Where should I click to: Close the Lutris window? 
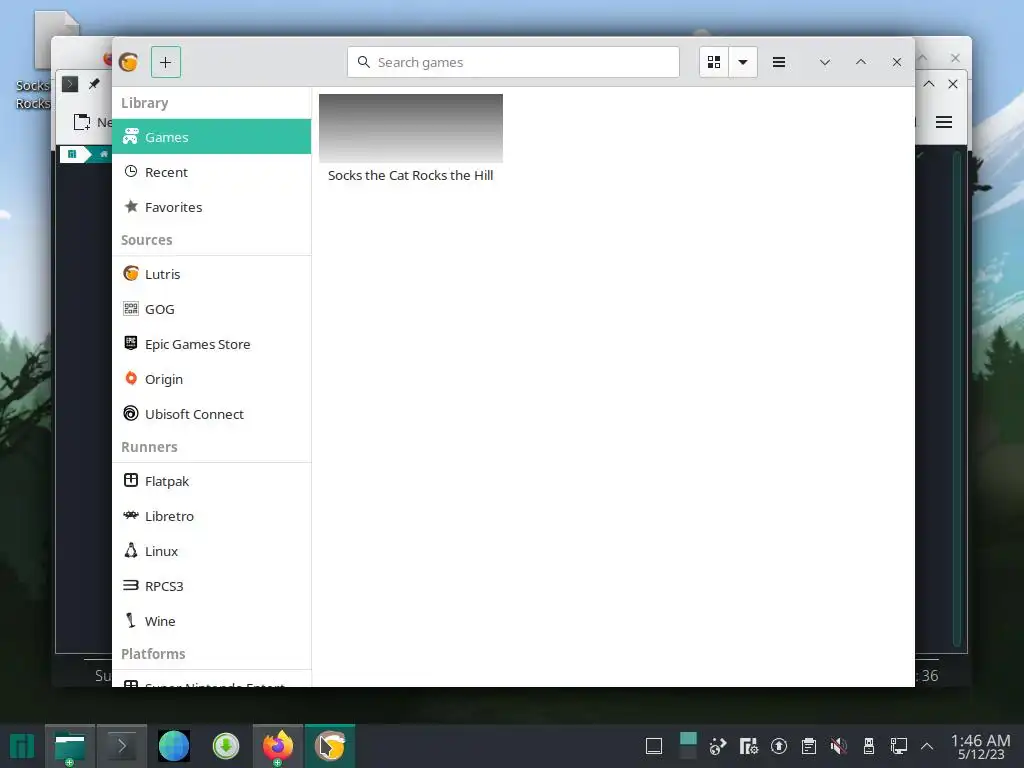point(897,62)
